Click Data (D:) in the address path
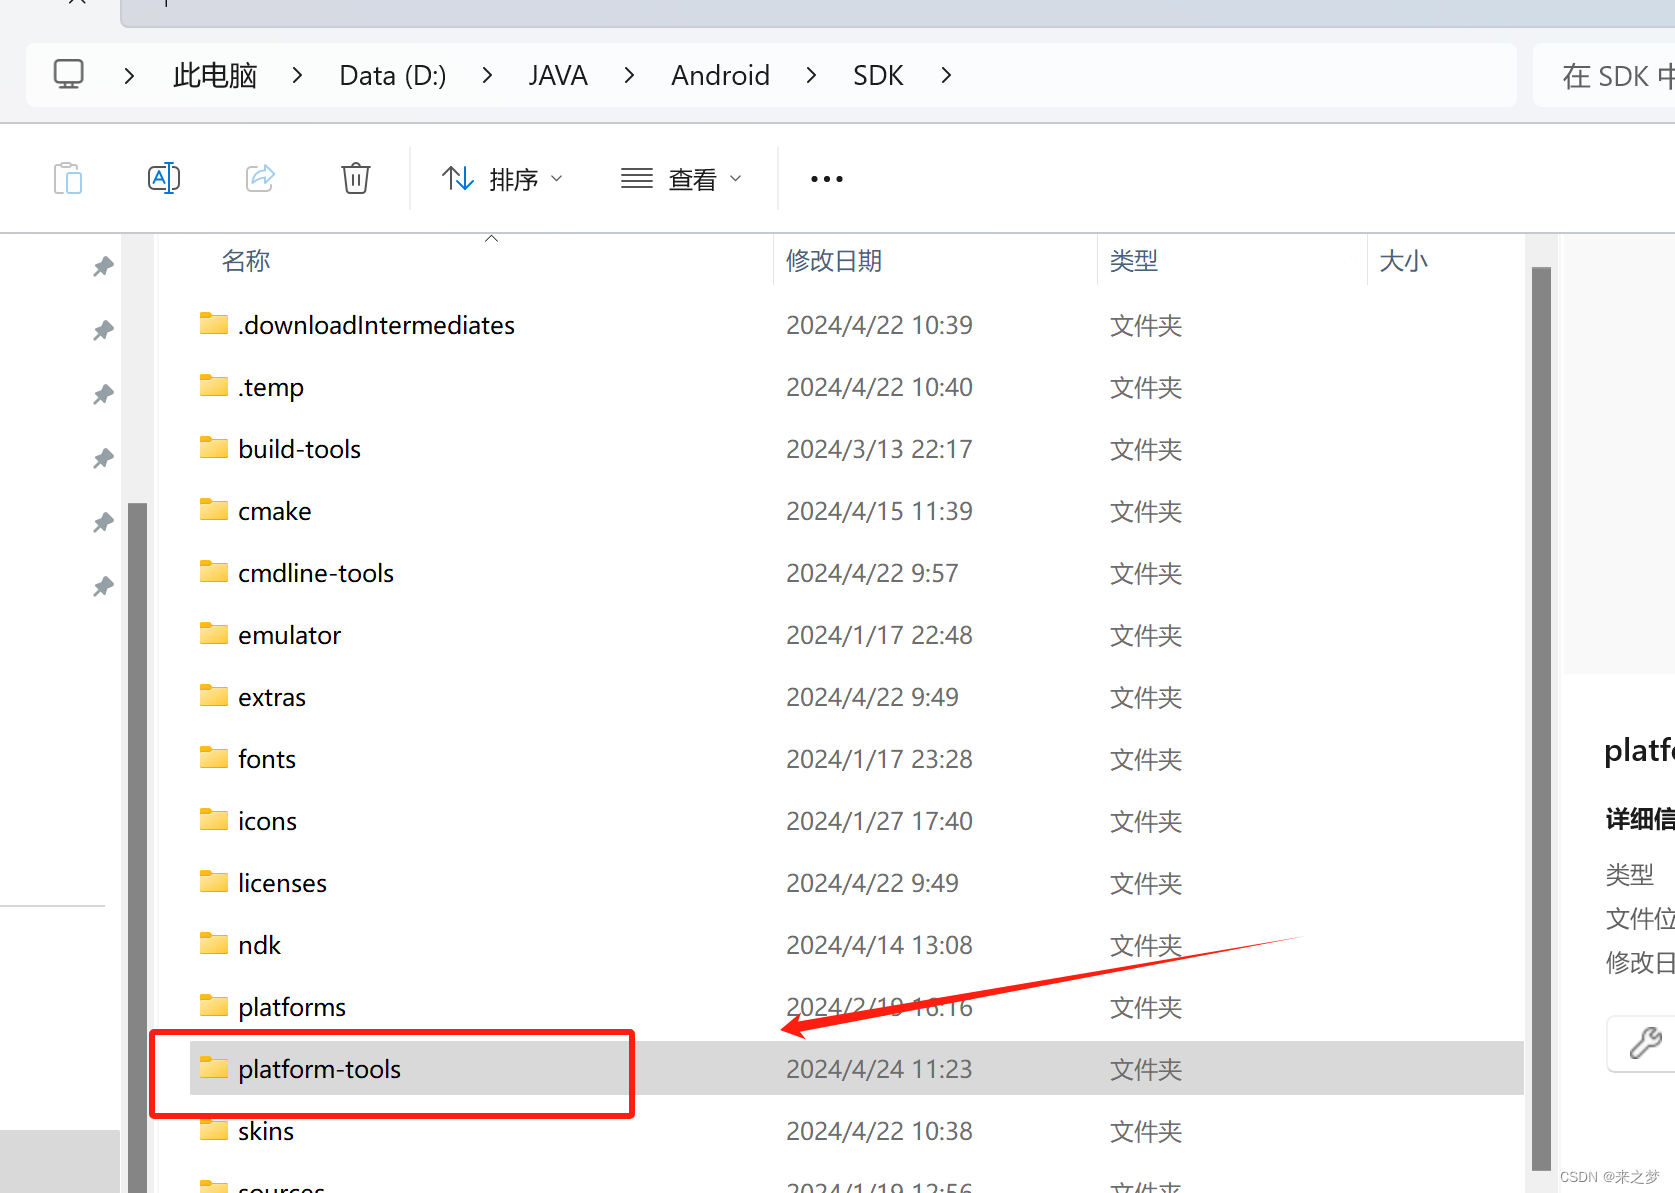The width and height of the screenshot is (1675, 1193). coord(391,74)
